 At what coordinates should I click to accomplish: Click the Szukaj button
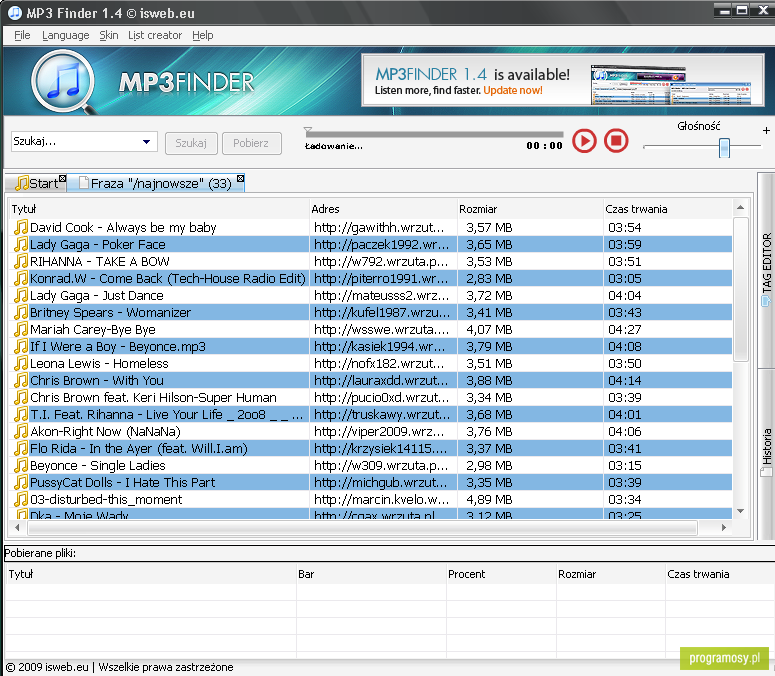click(x=191, y=143)
